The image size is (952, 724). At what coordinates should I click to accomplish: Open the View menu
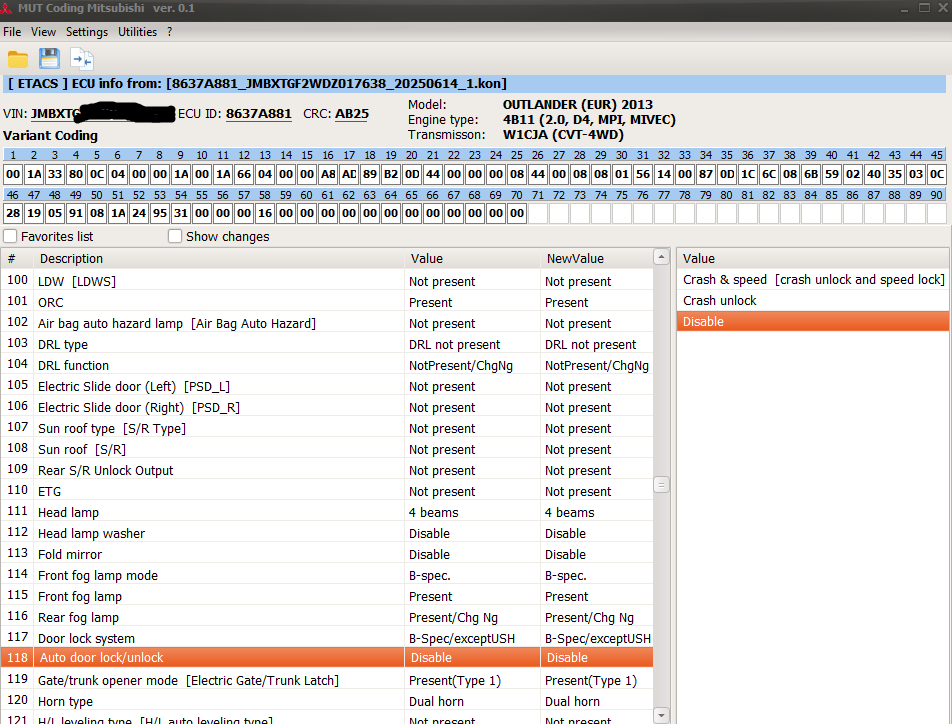click(x=44, y=32)
